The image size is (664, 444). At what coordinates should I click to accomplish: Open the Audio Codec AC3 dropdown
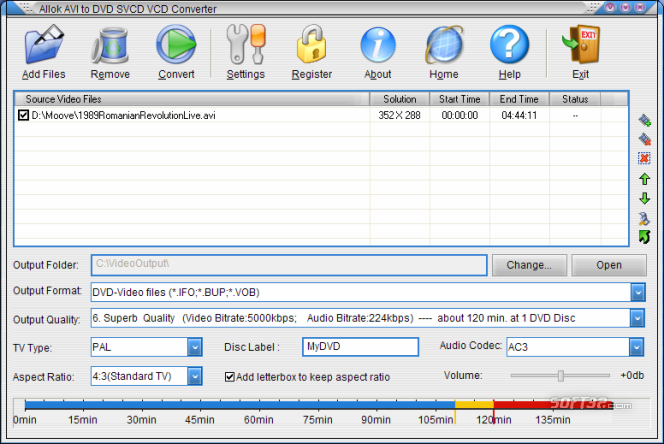click(636, 347)
